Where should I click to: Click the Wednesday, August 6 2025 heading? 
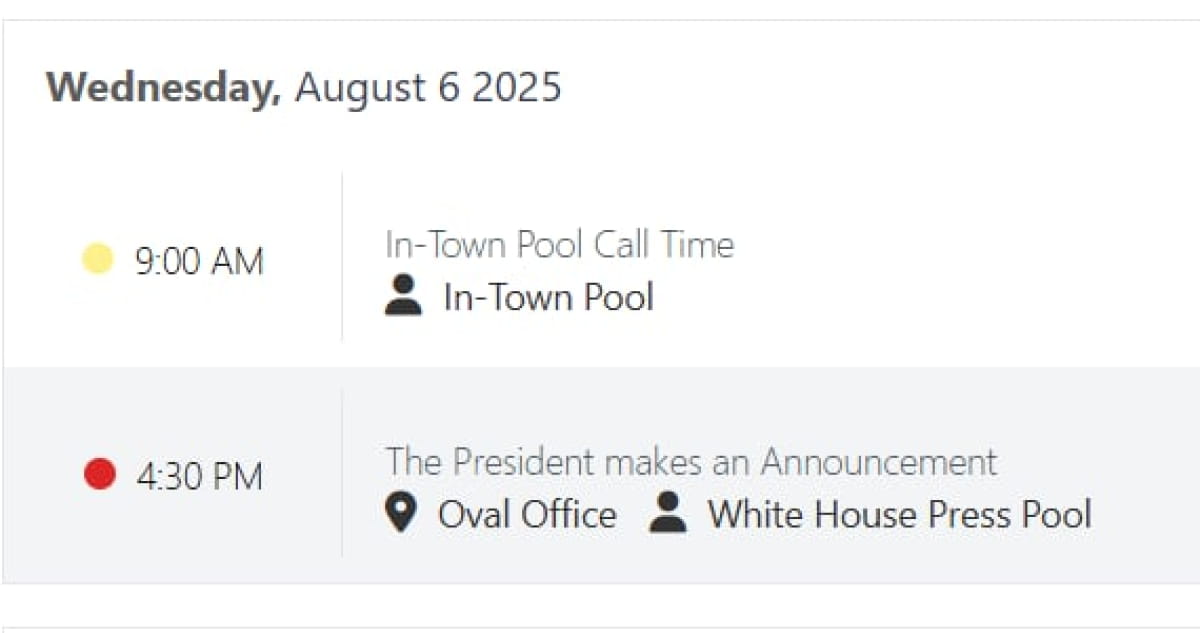click(x=304, y=87)
